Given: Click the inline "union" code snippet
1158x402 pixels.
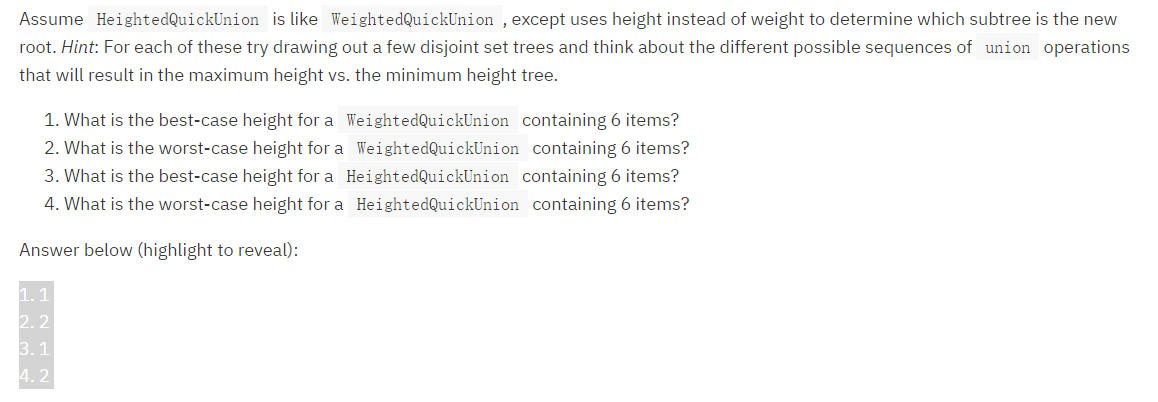Looking at the screenshot, I should click(1007, 48).
